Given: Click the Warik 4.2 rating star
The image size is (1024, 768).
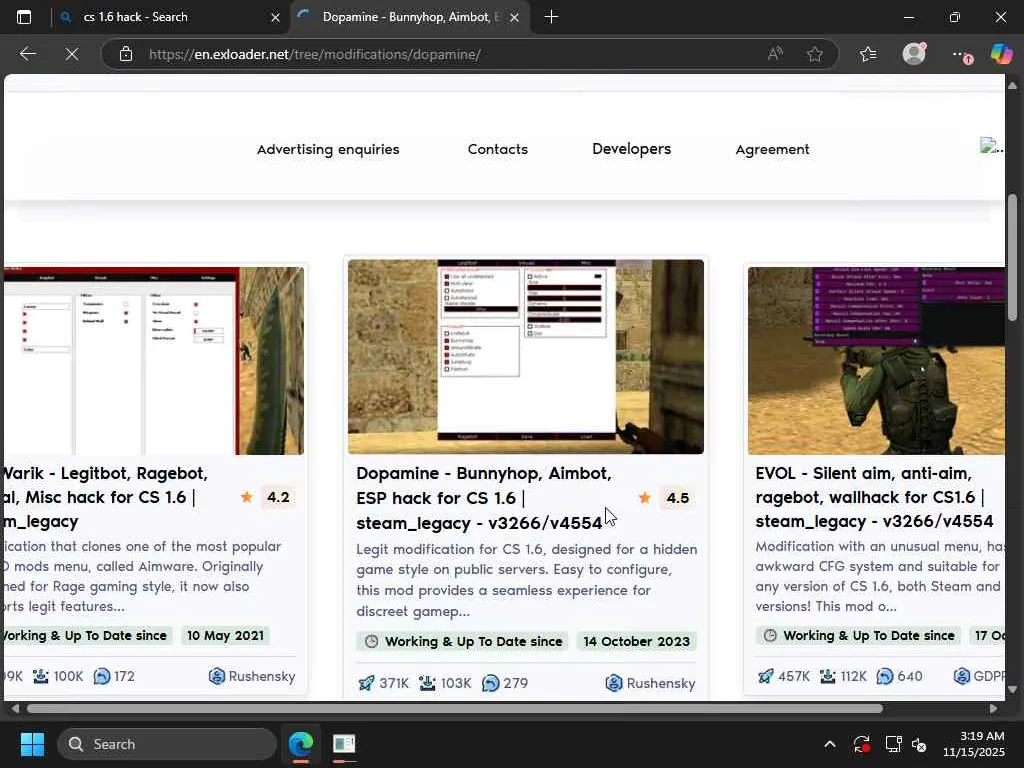Looking at the screenshot, I should (x=246, y=497).
